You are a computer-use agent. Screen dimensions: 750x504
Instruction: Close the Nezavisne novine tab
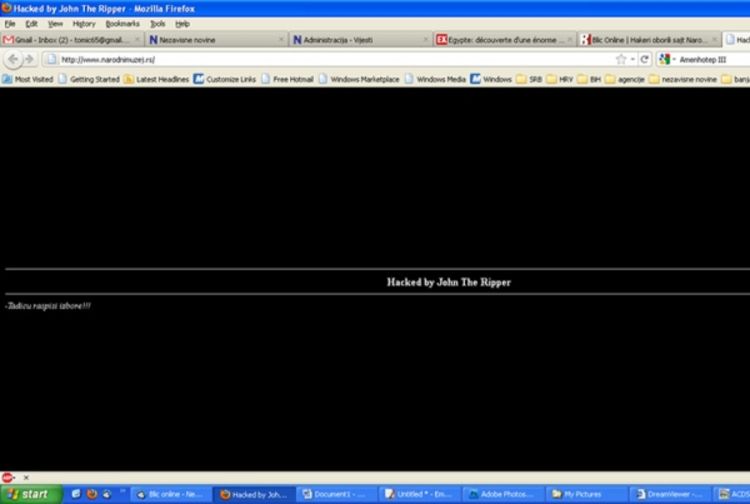[x=281, y=40]
